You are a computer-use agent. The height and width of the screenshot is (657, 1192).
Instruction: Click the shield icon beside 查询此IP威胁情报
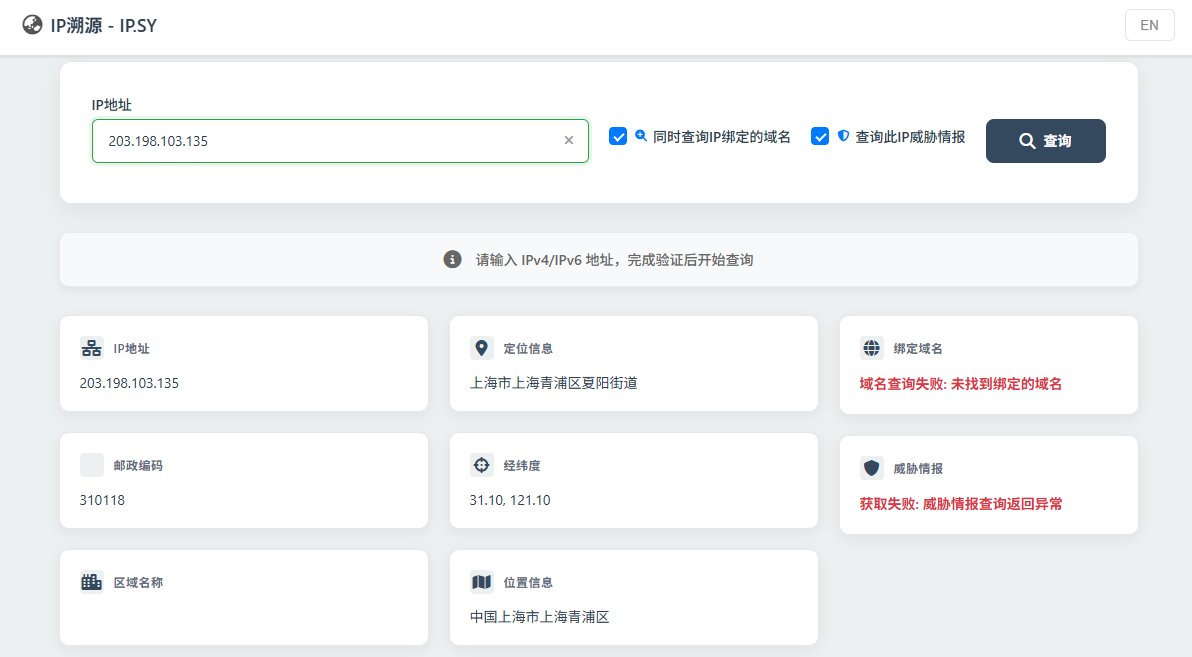pyautogui.click(x=843, y=135)
